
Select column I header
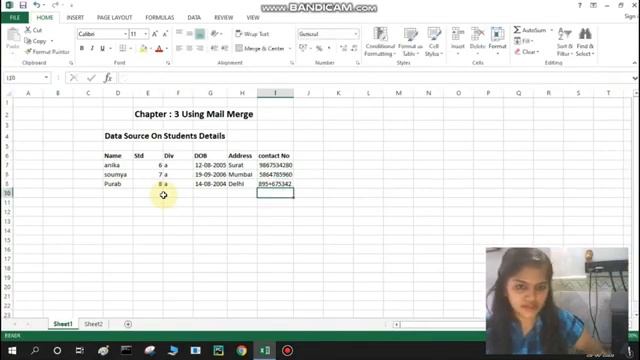click(x=275, y=93)
